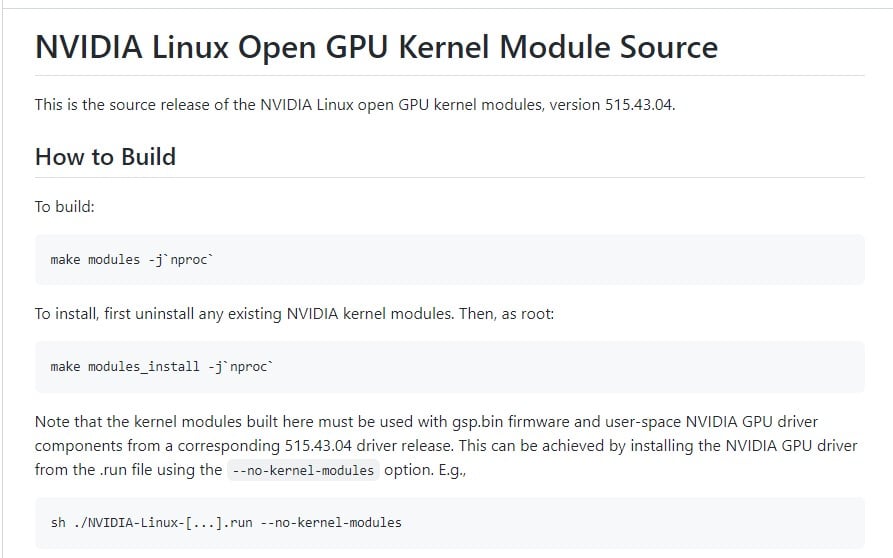This screenshot has width=893, height=558.
Task: Click "nproc" in the make modules command
Action: [188, 260]
